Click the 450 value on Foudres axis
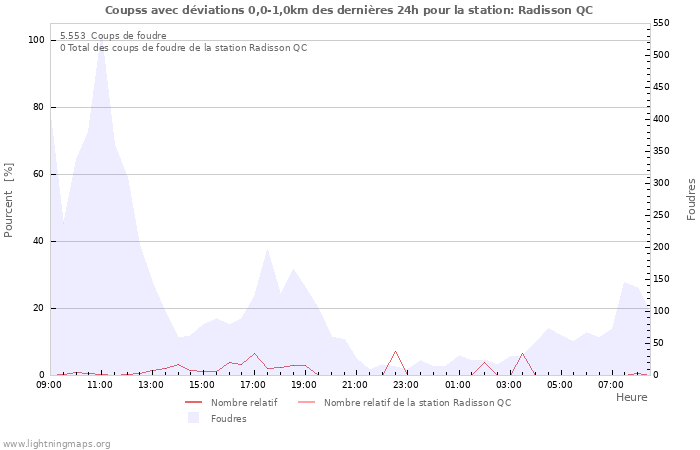 pyautogui.click(x=661, y=87)
